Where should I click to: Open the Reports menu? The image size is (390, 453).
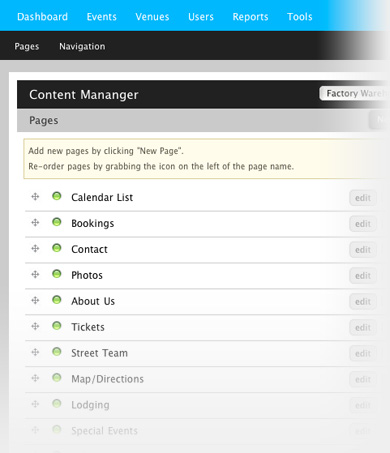coord(250,17)
